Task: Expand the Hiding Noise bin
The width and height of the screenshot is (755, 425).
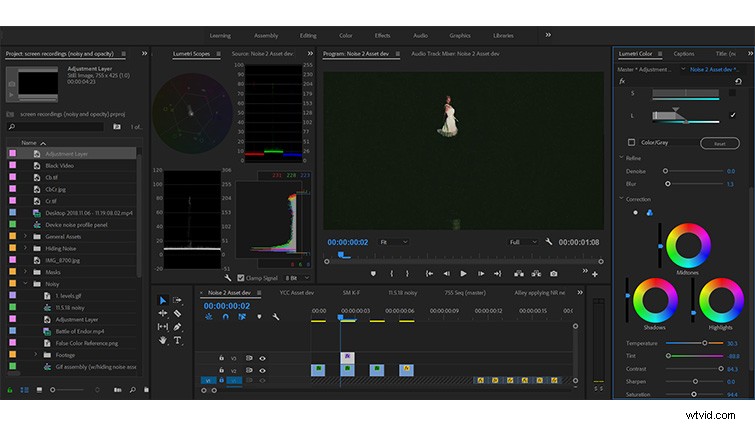Action: coord(26,248)
